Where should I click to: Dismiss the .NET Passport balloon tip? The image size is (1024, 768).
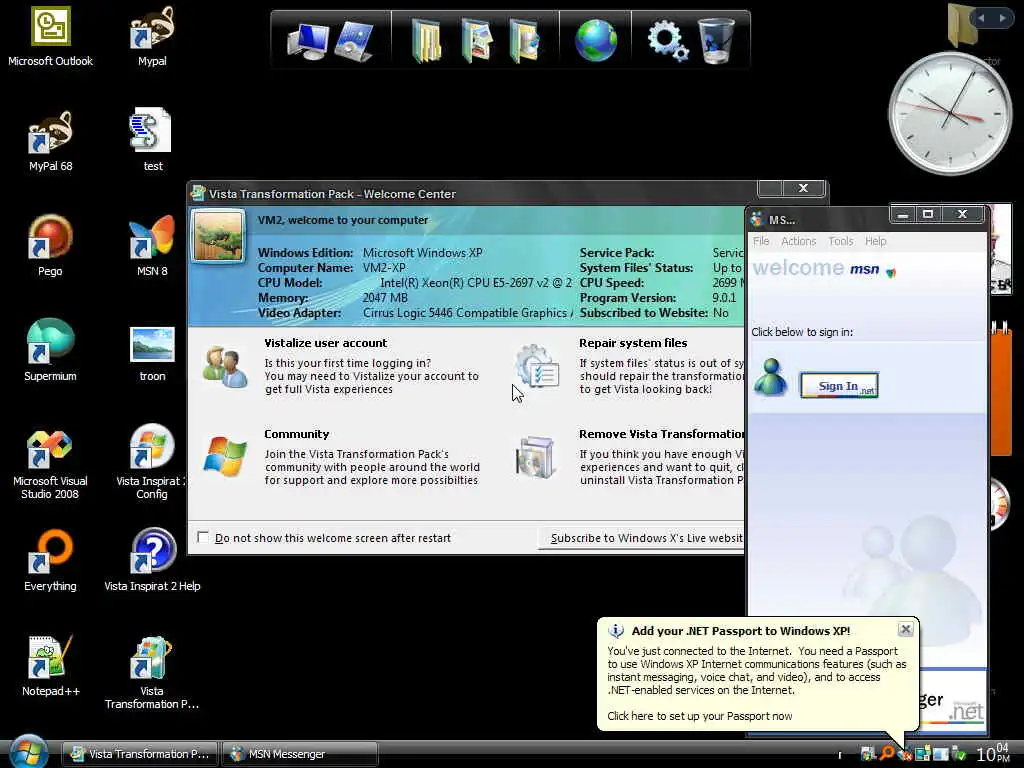(905, 629)
